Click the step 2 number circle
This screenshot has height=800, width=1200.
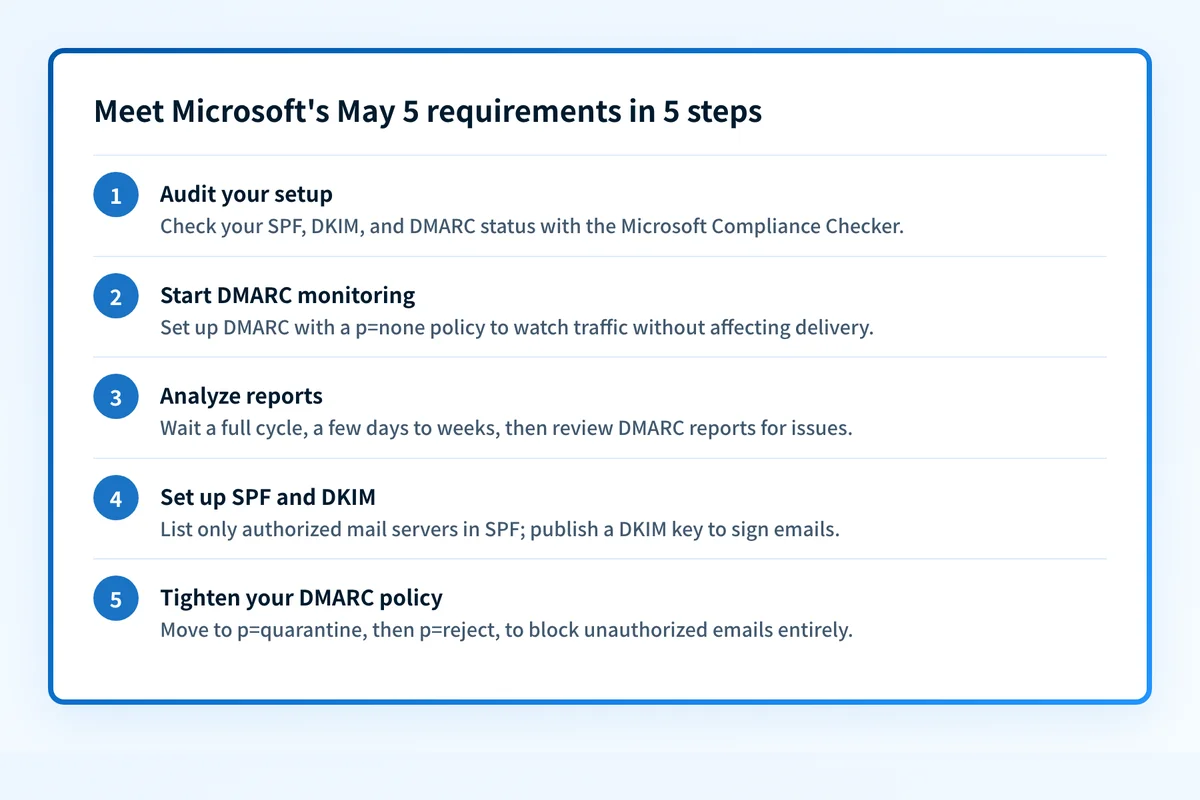click(x=116, y=296)
